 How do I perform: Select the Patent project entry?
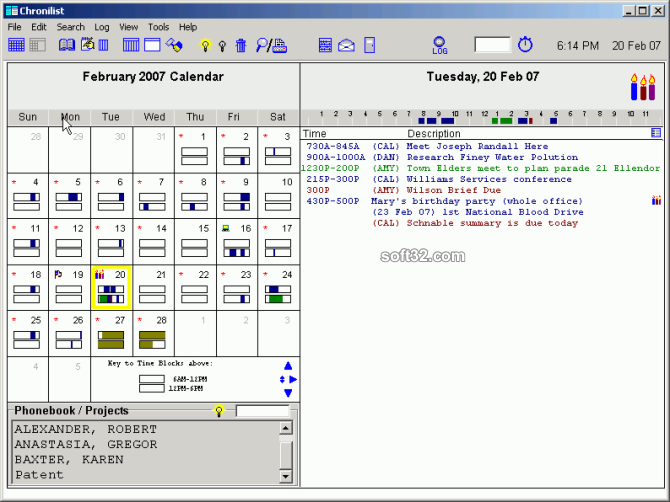[39, 475]
